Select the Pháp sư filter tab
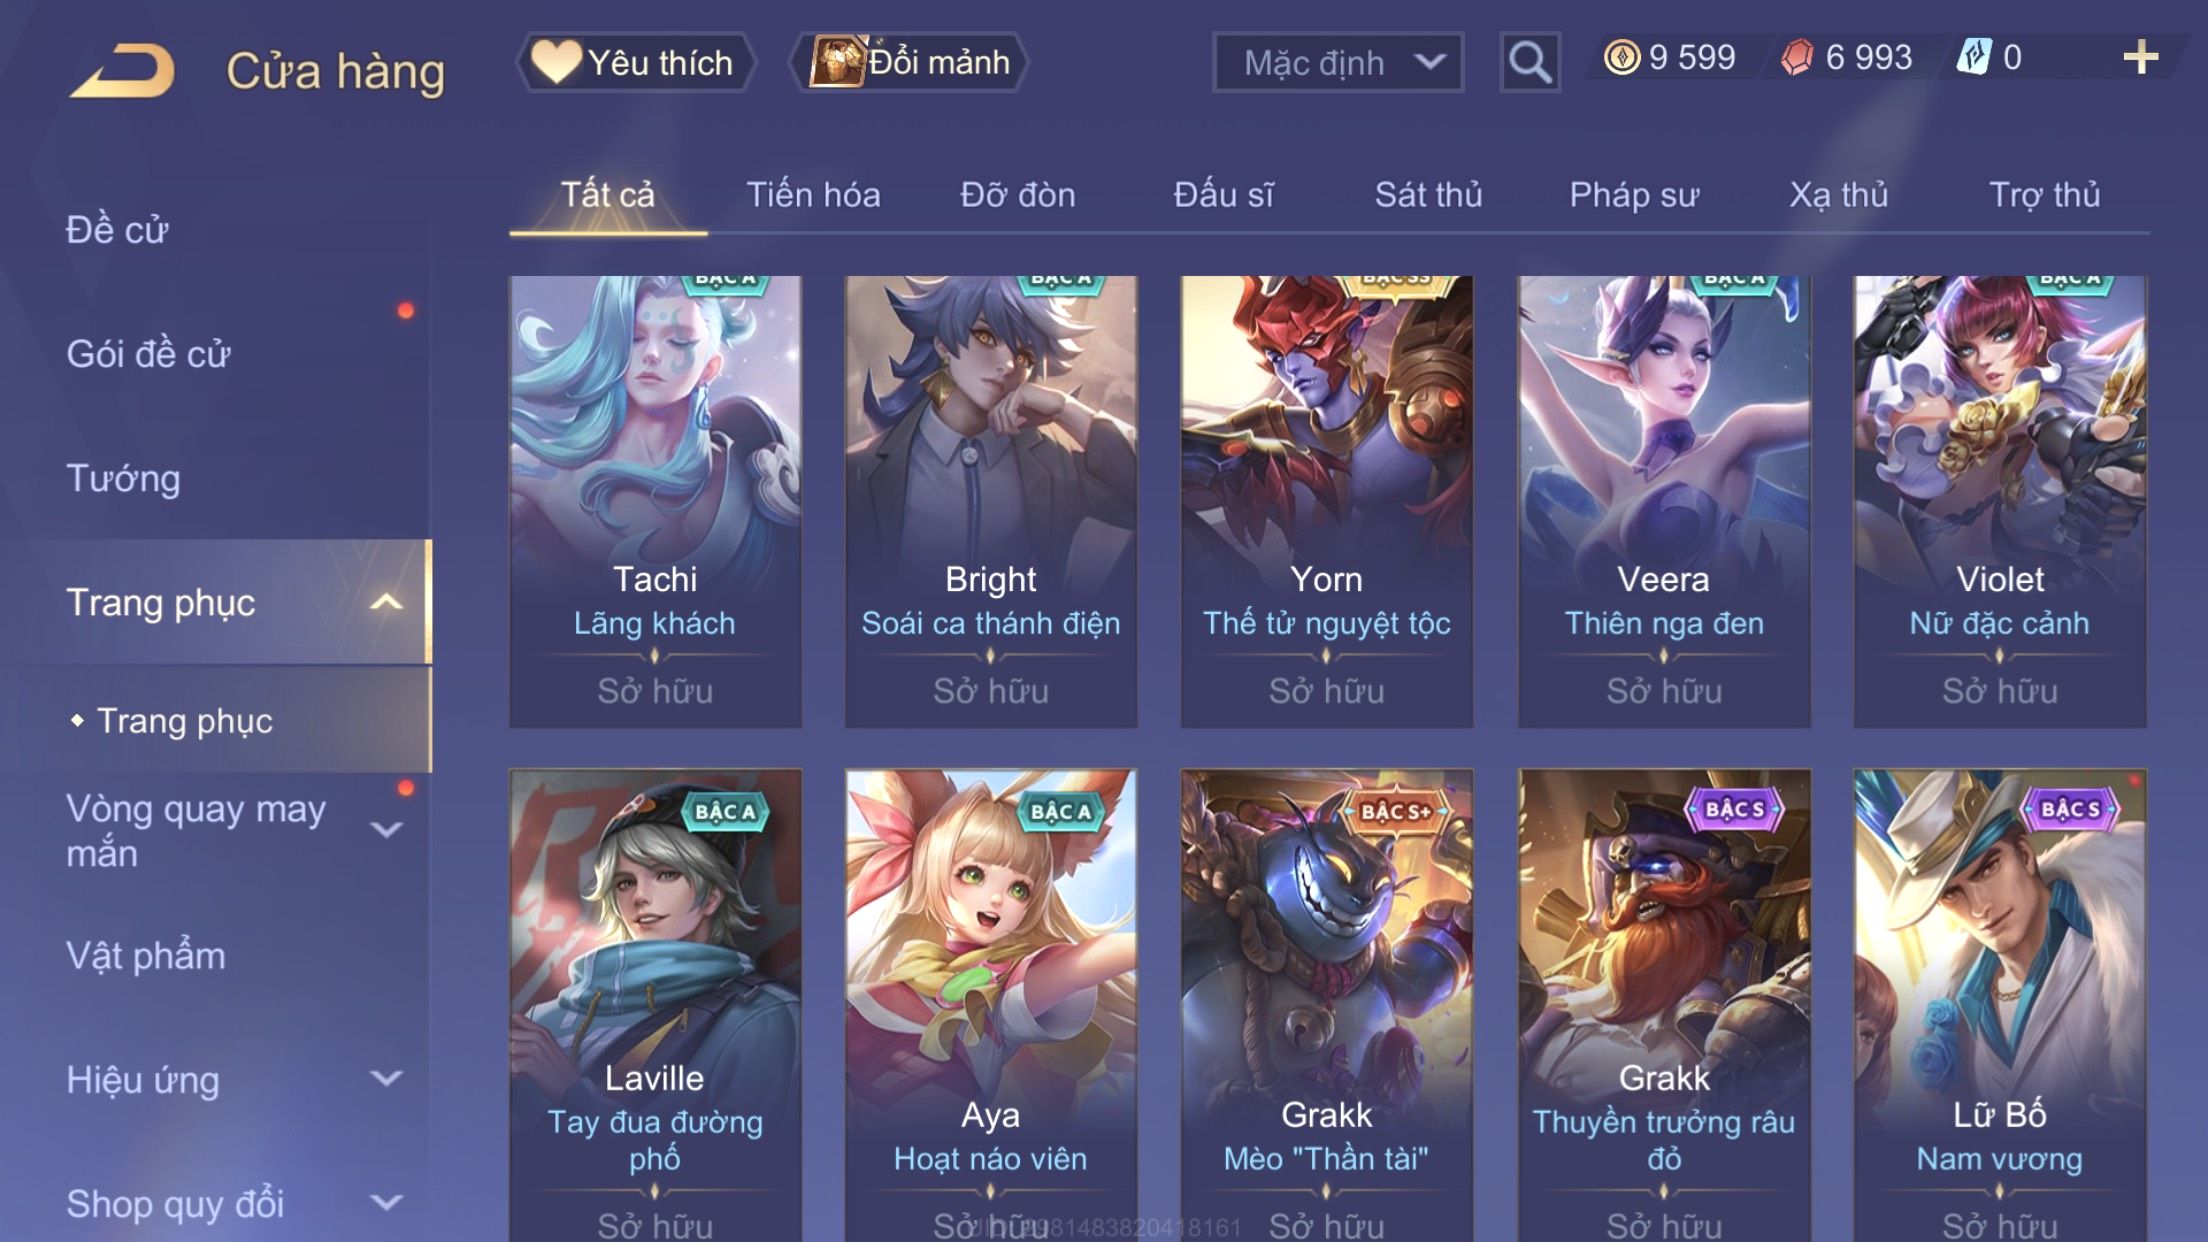The image size is (2208, 1242). (1634, 194)
